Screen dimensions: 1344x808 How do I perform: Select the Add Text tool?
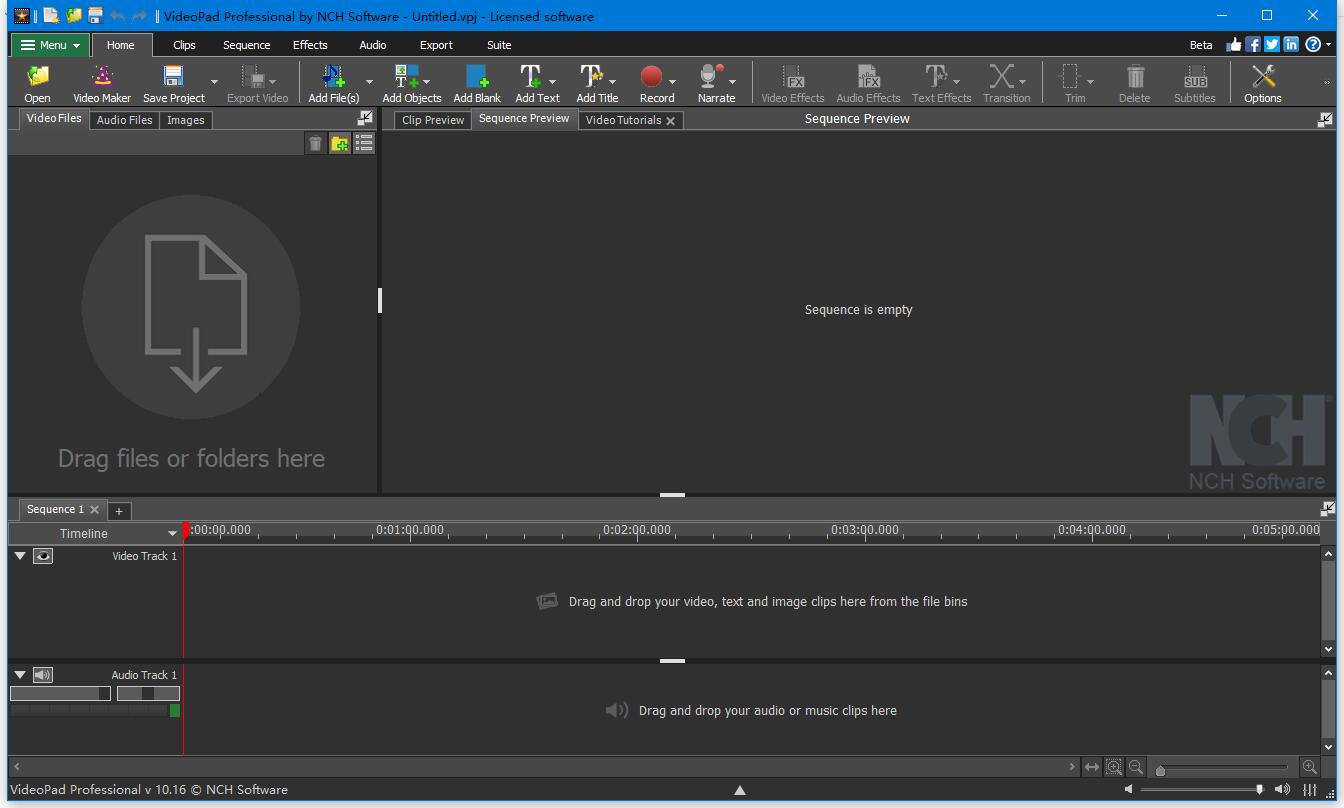(537, 82)
